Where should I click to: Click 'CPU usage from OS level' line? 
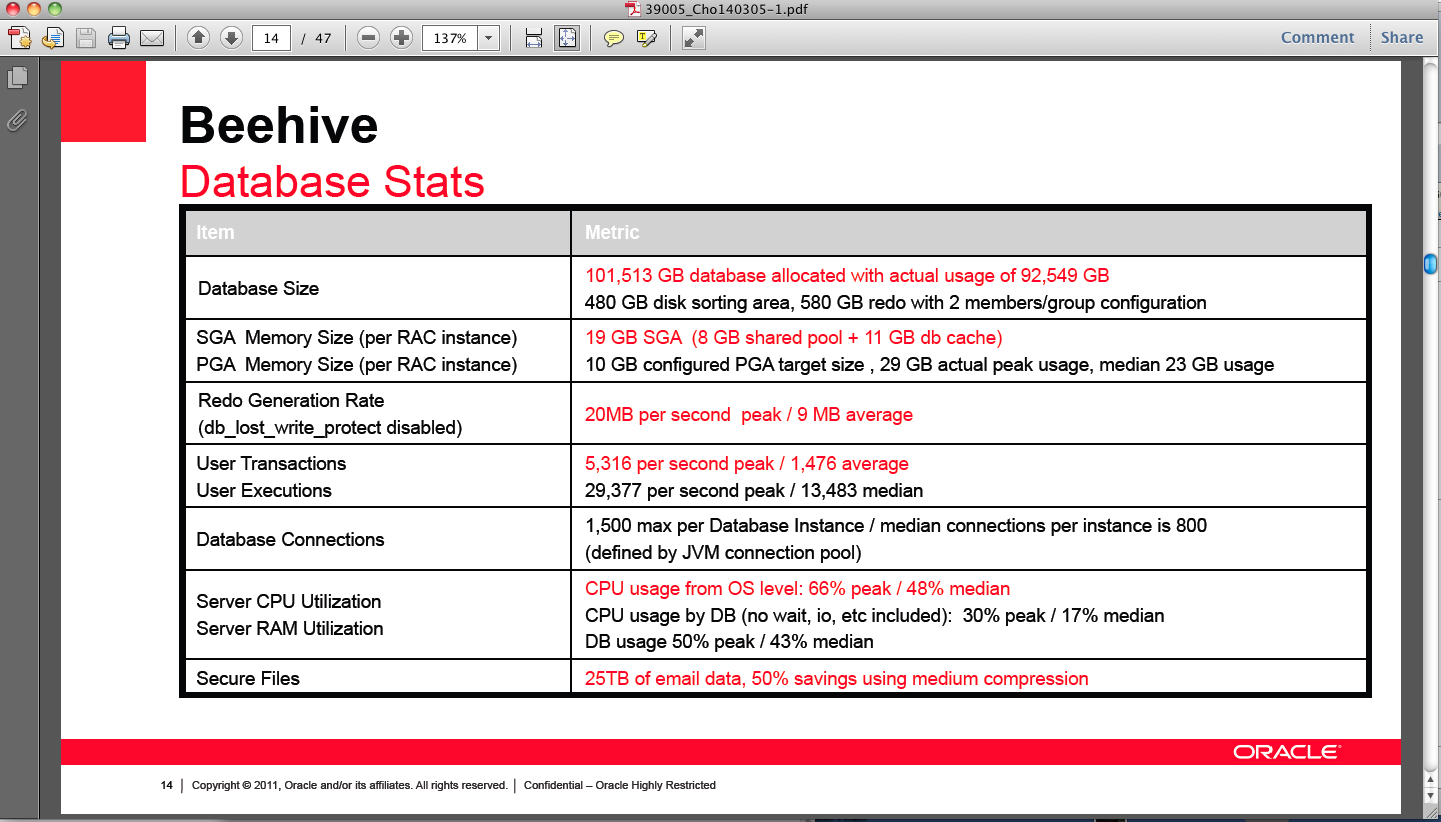coord(798,588)
